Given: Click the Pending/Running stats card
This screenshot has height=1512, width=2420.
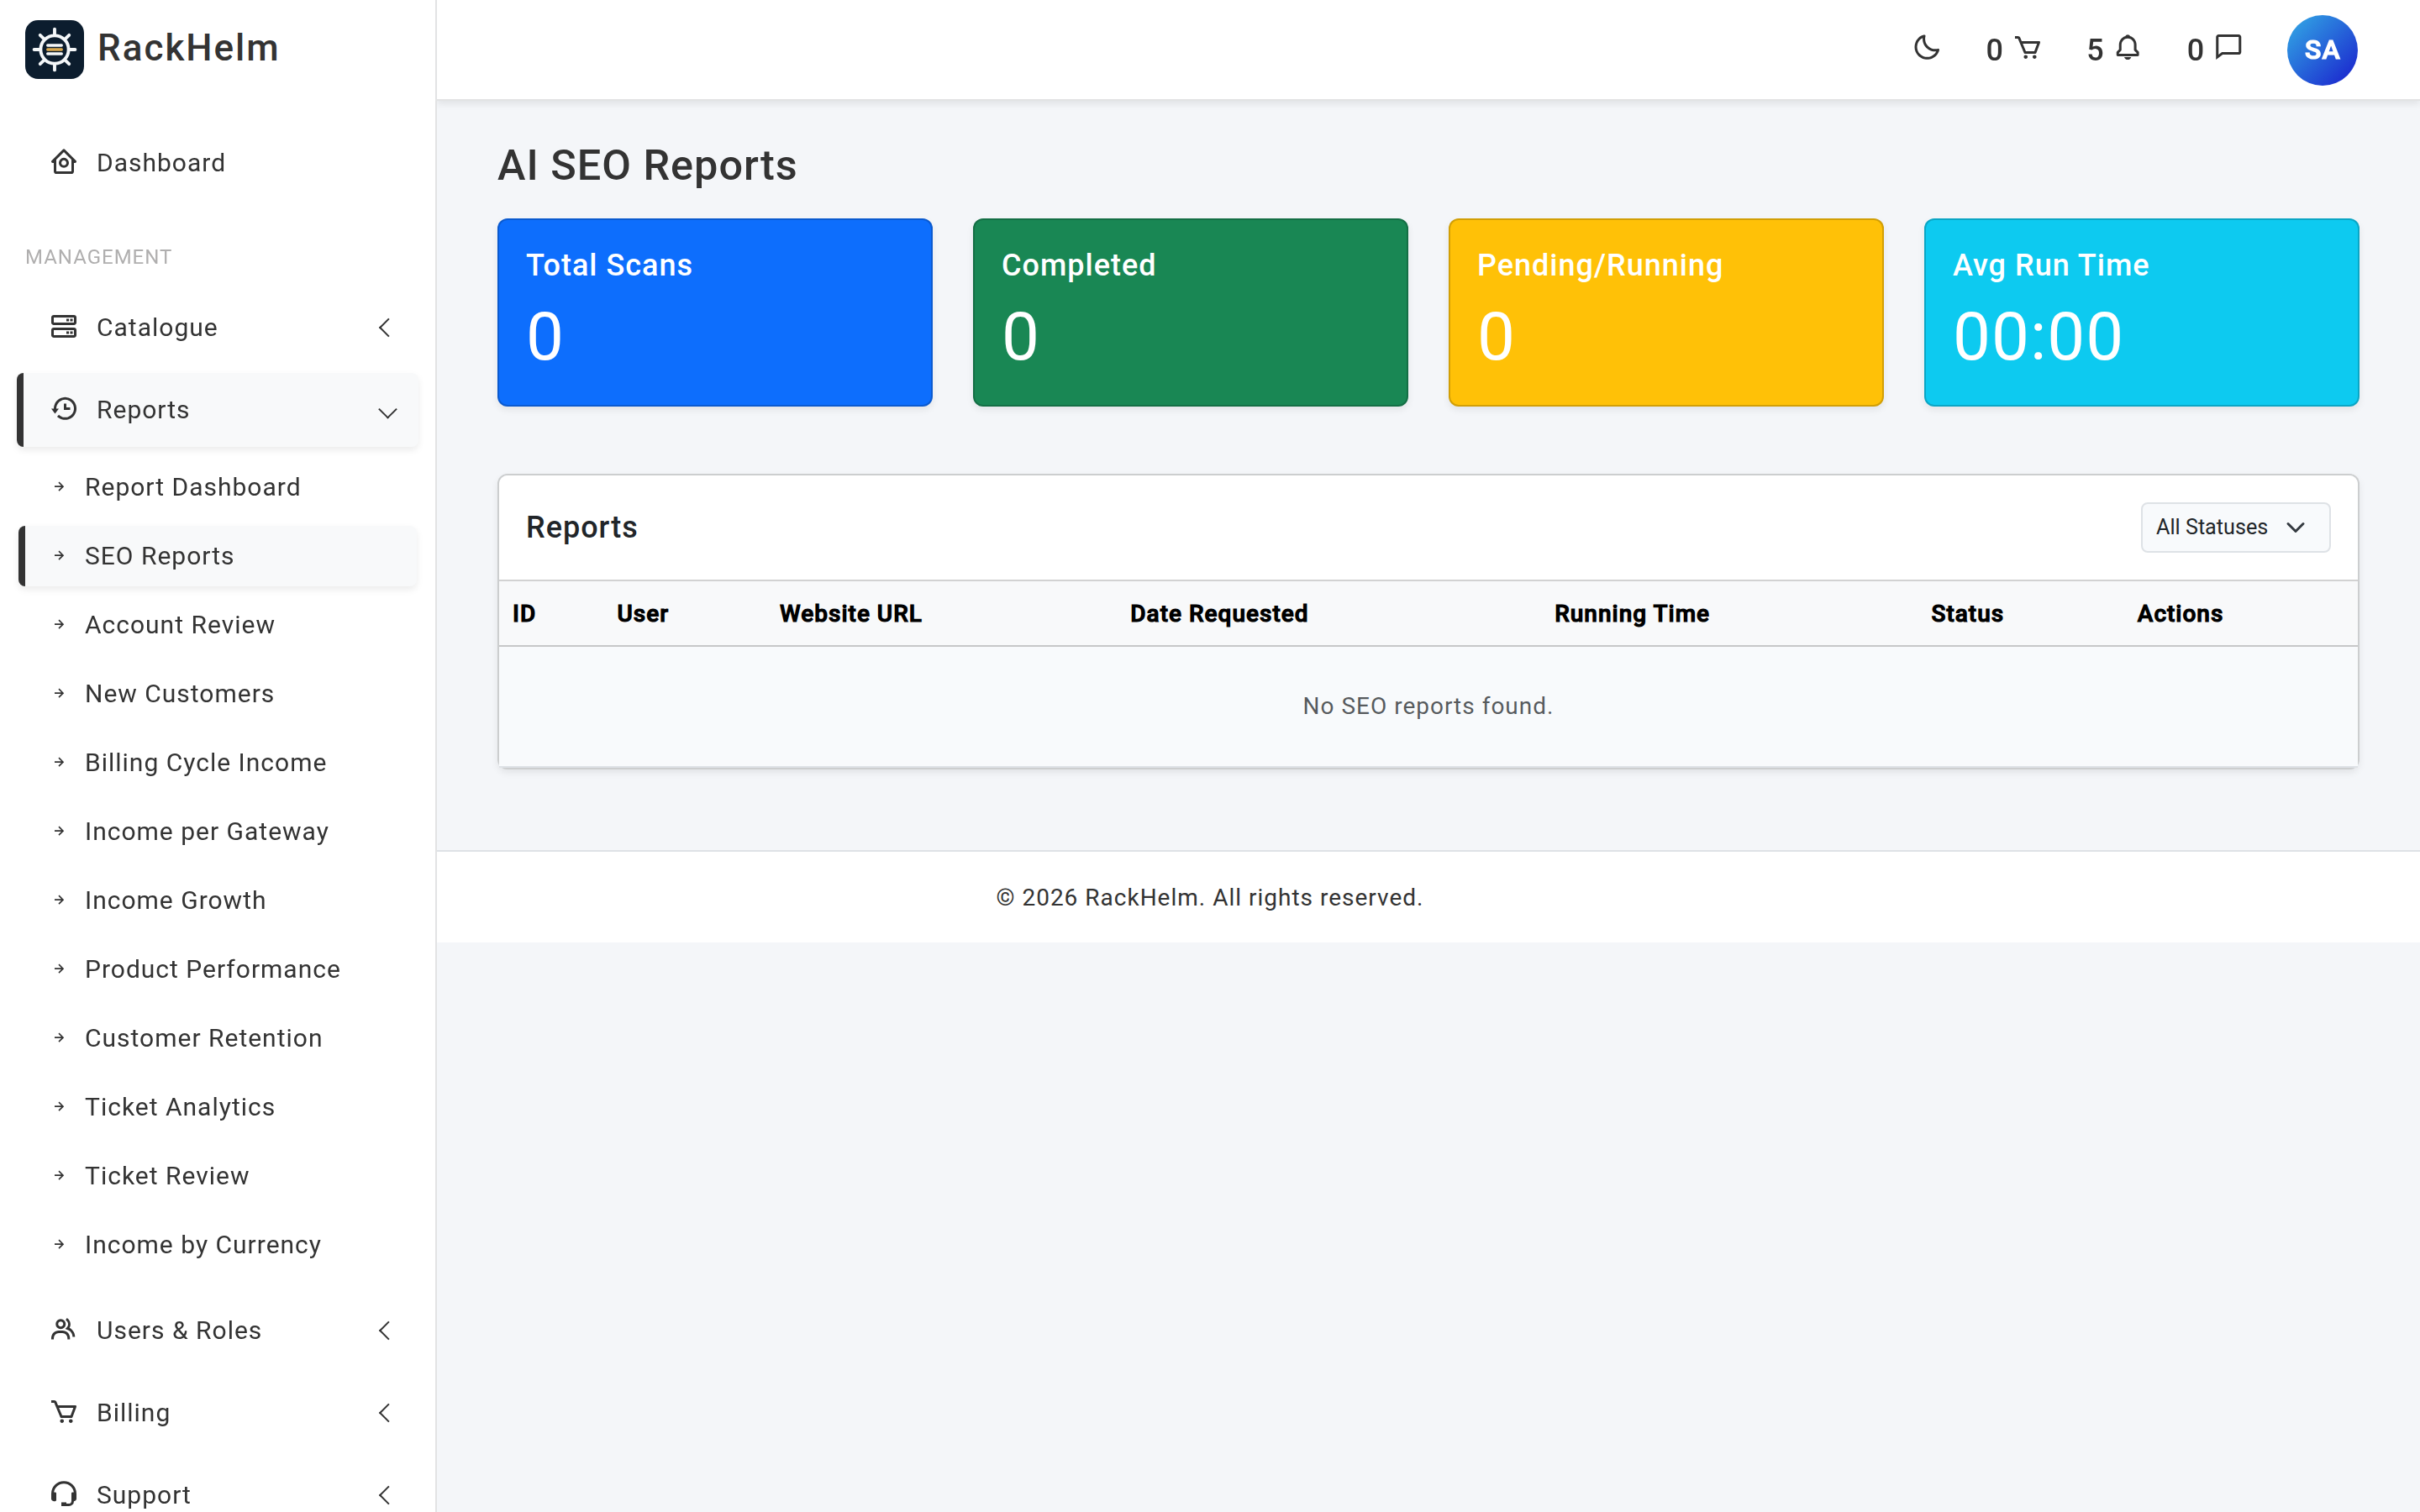Looking at the screenshot, I should 1666,312.
